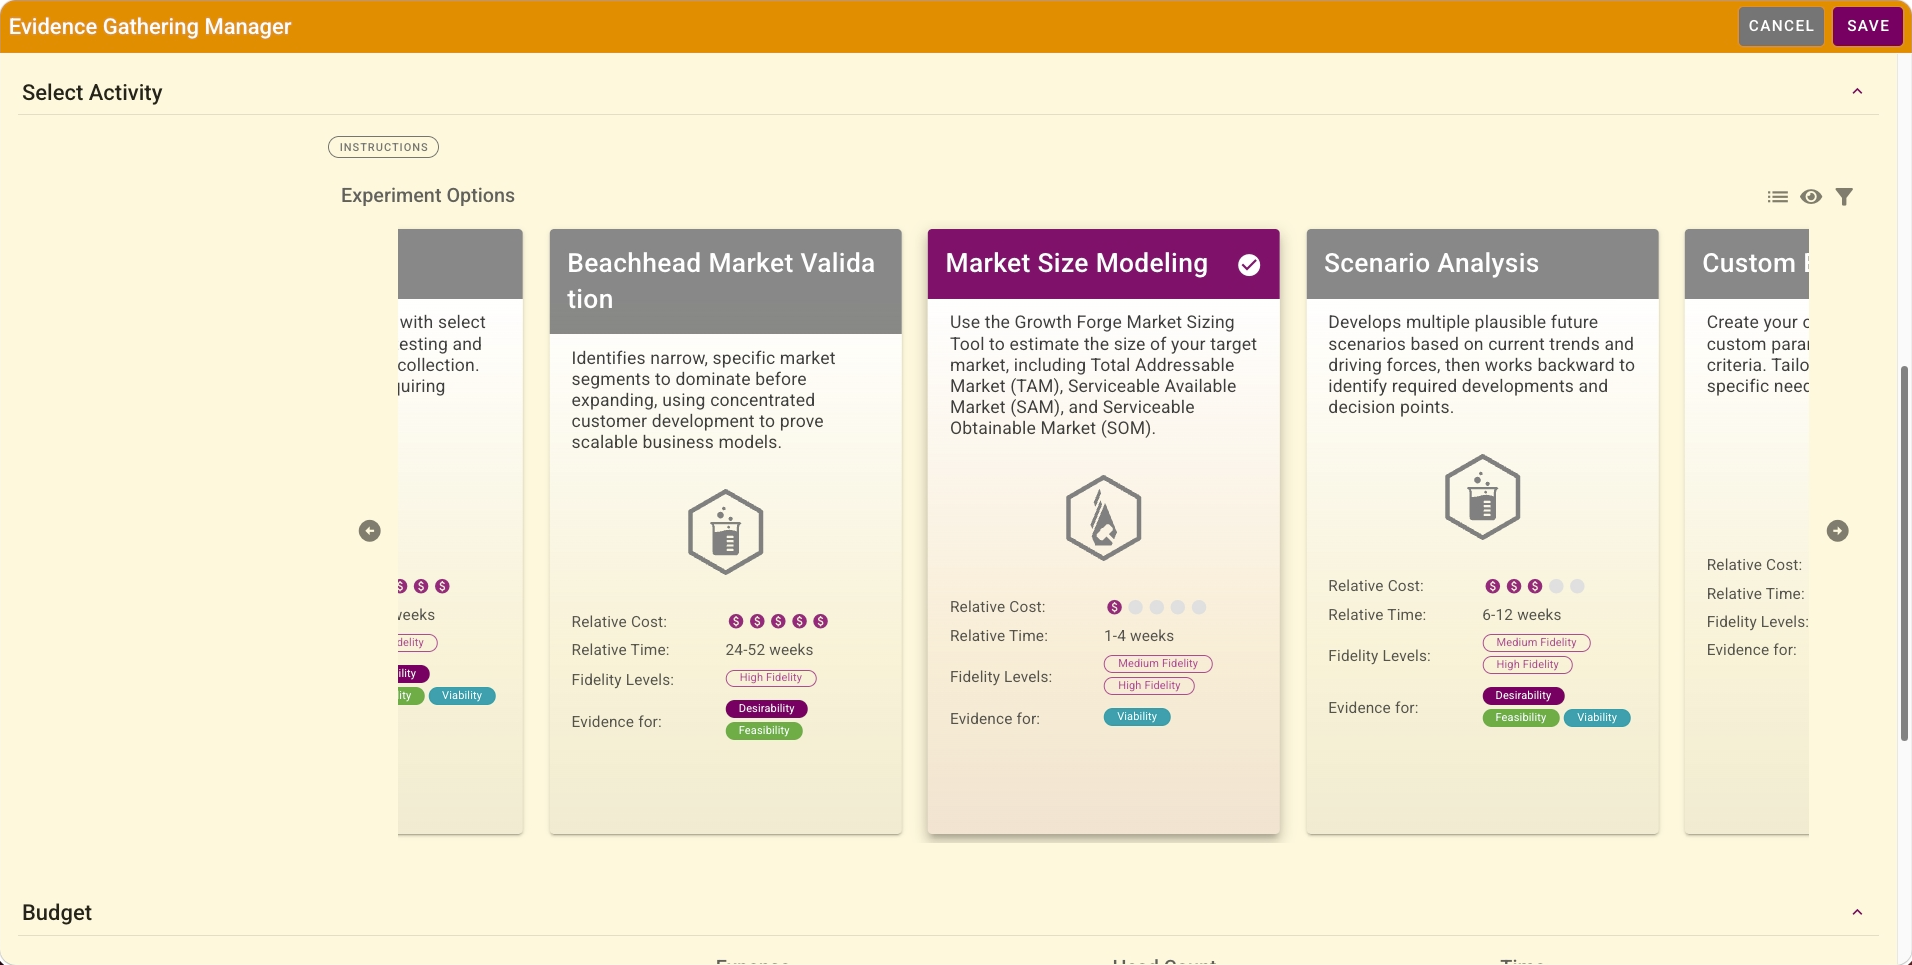Deselect the Market Size Modeling checkmark
This screenshot has width=1912, height=965.
point(1249,264)
